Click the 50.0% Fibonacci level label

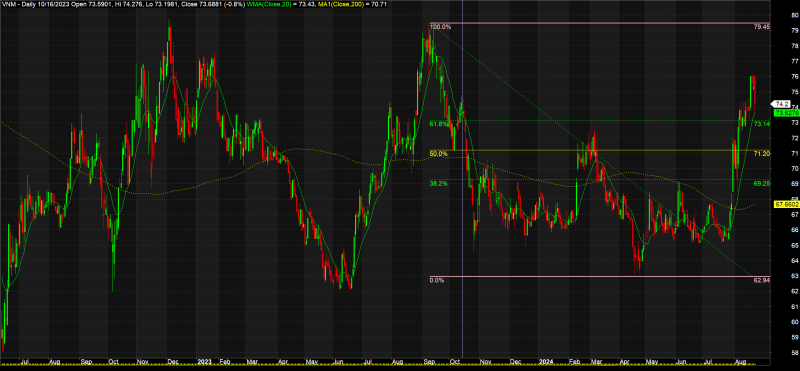tap(438, 154)
